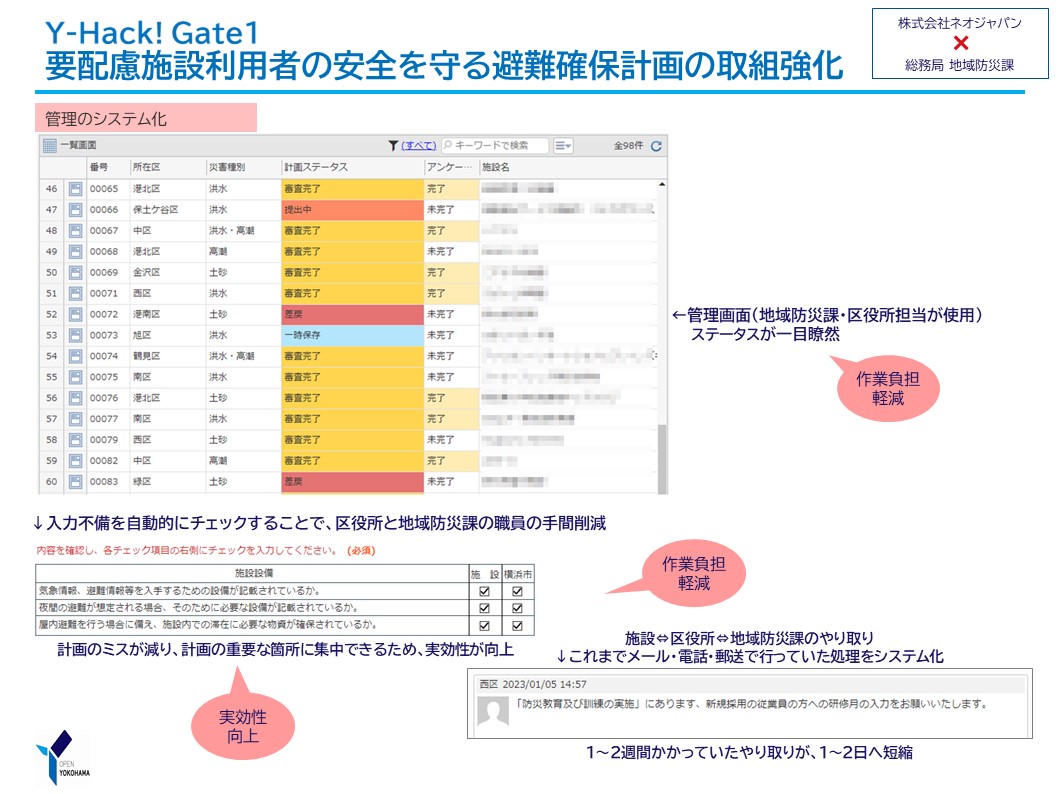Click the 一覧画面 title label
1058x794 pixels.
[78, 145]
